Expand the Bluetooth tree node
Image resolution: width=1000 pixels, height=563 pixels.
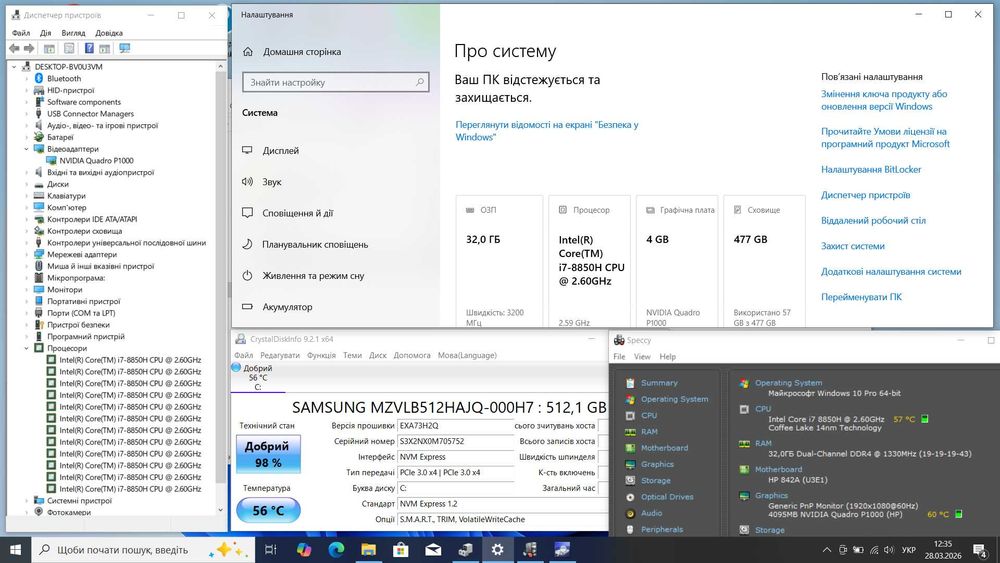(27, 78)
